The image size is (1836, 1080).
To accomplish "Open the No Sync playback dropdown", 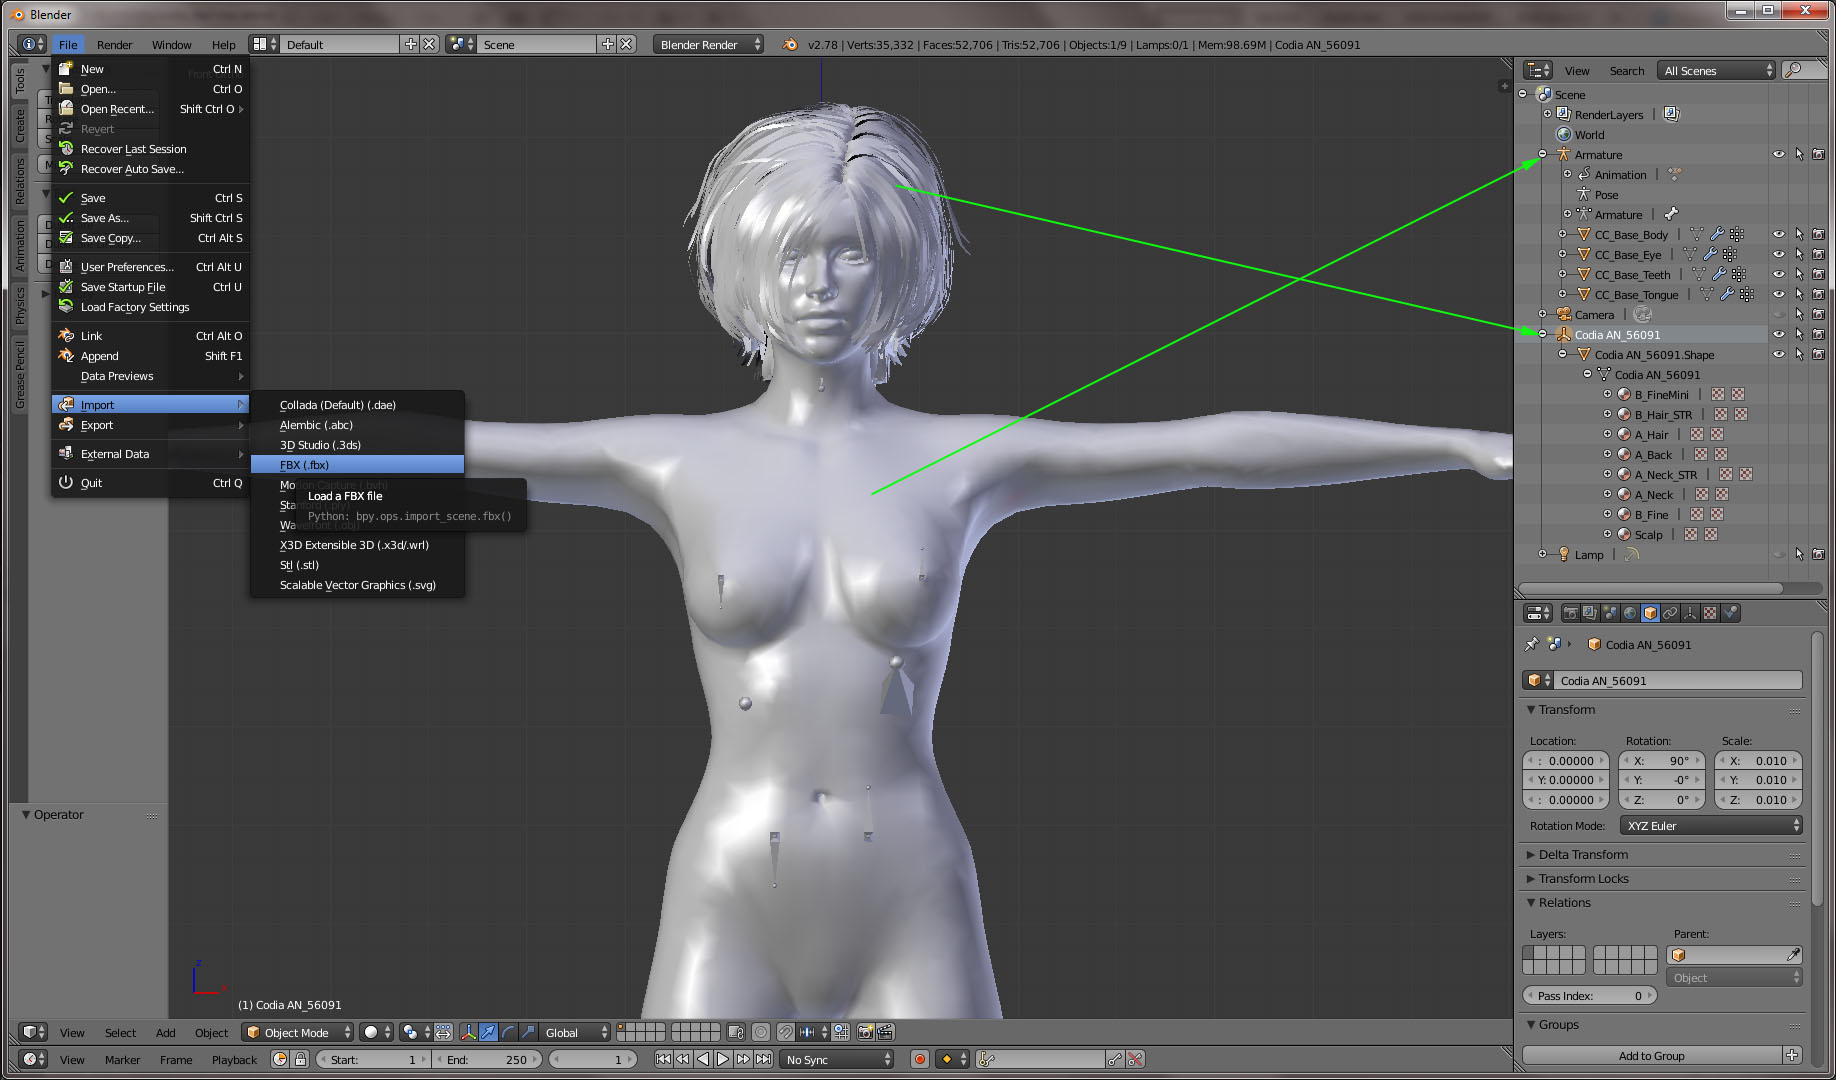I will coord(837,1059).
